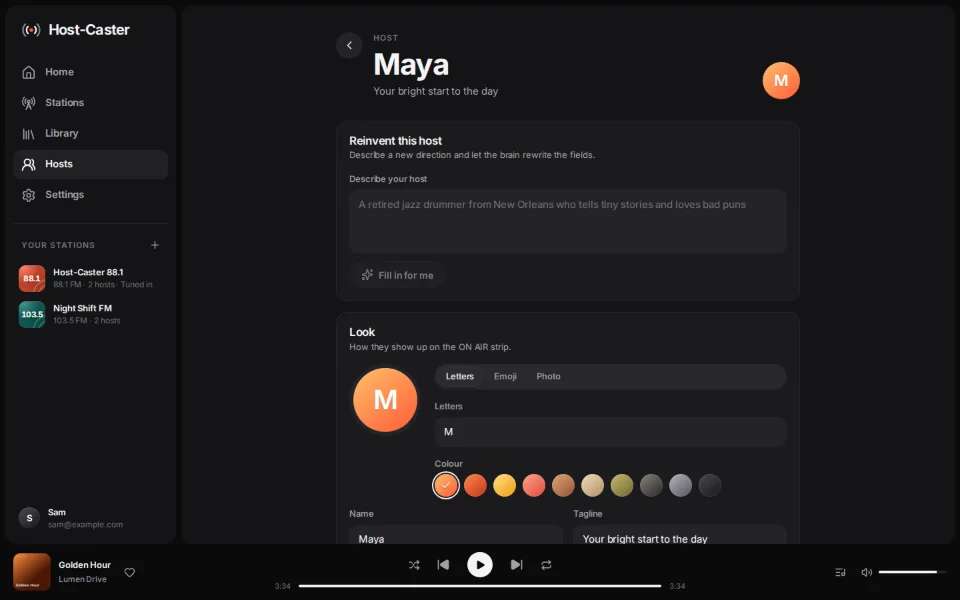Click the Name input field

click(456, 534)
